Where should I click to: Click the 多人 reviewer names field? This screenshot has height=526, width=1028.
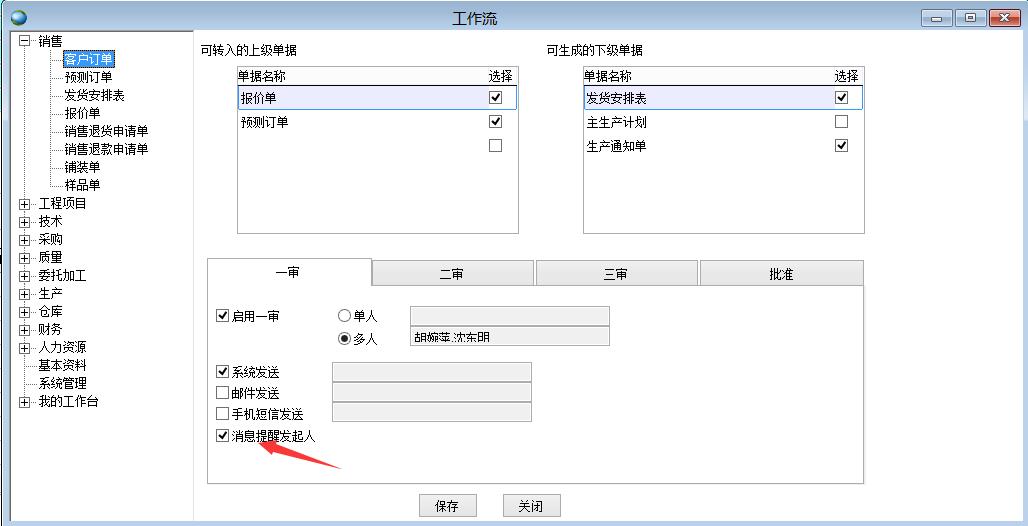(509, 337)
